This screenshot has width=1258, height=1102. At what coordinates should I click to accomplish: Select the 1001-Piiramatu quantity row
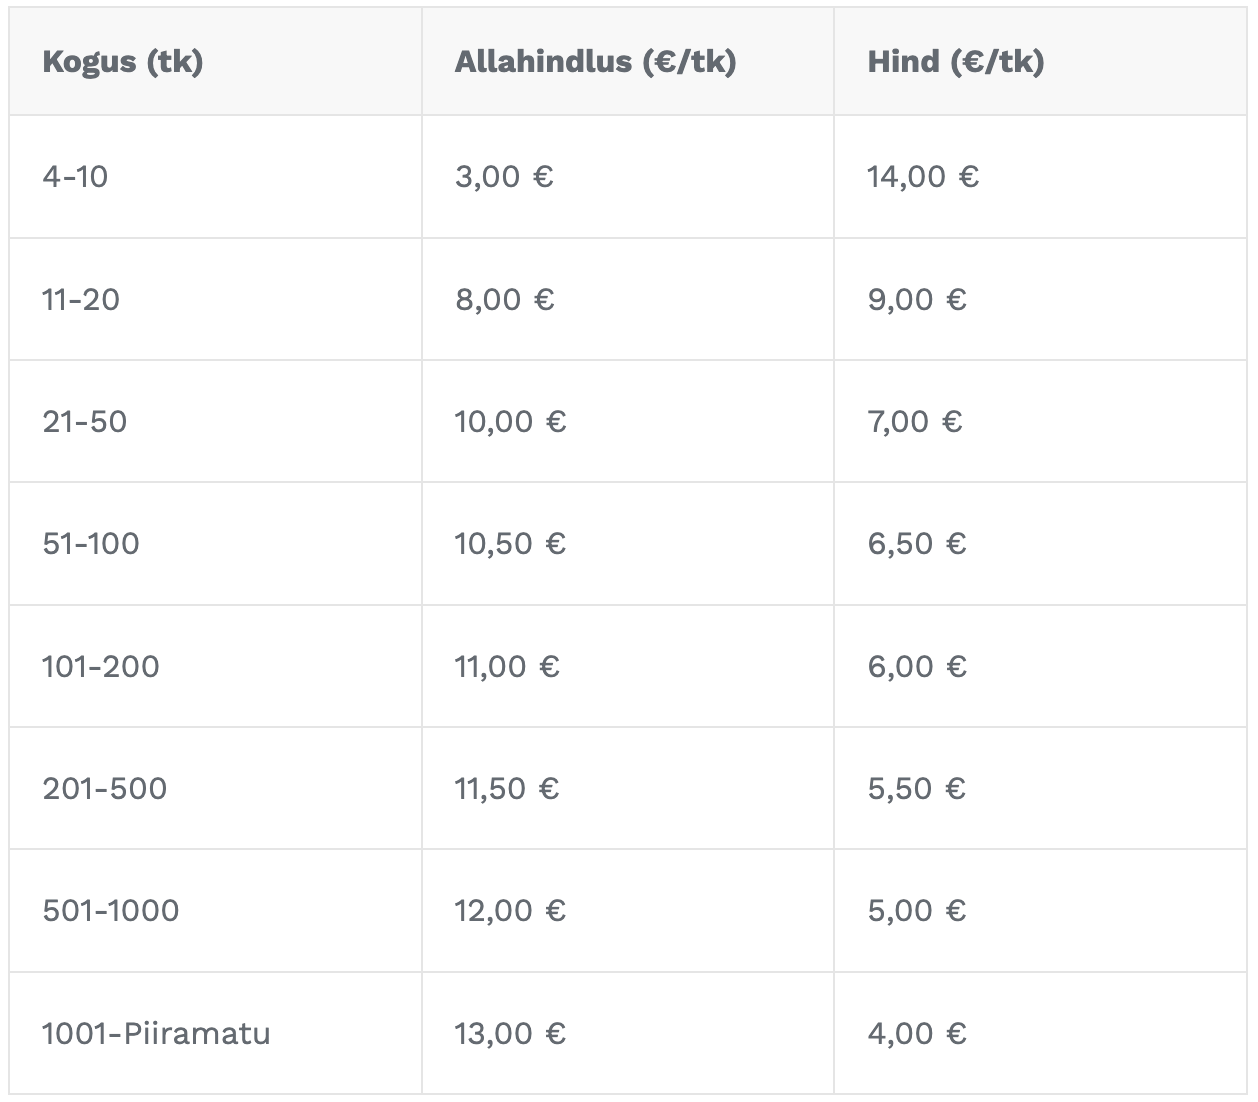click(x=156, y=1033)
